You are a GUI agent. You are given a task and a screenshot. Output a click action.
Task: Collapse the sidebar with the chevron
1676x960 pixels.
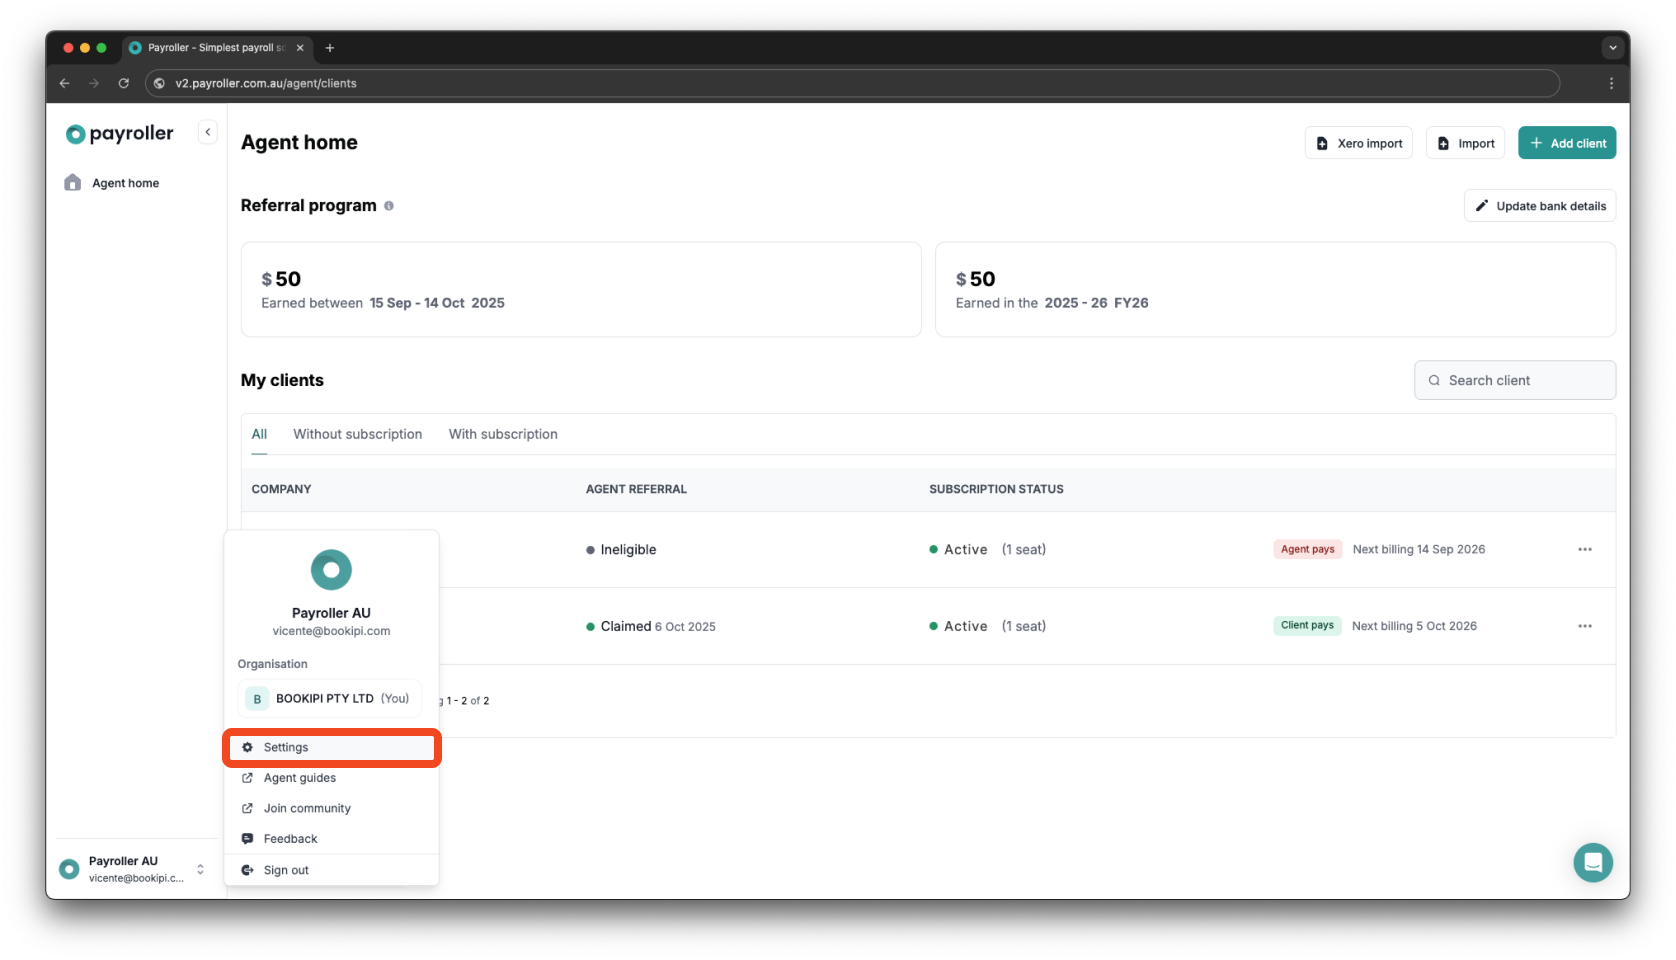click(207, 131)
